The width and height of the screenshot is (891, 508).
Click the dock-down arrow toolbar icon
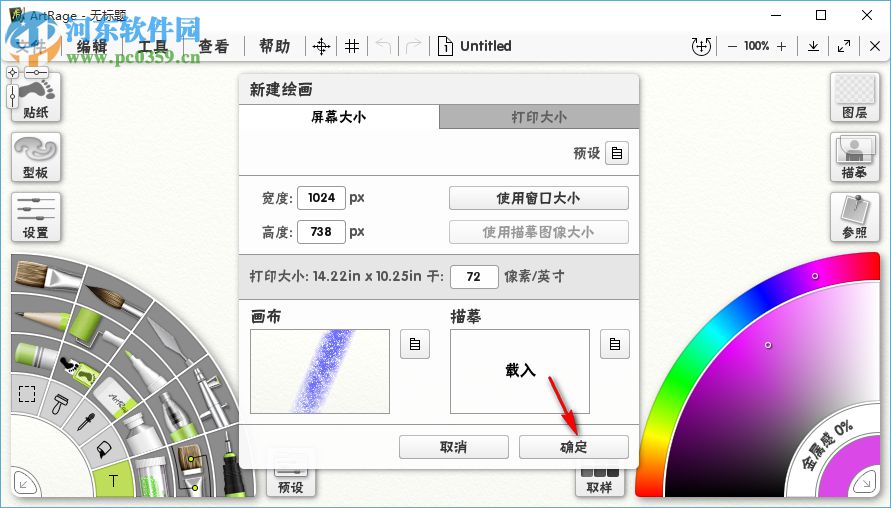tap(814, 46)
